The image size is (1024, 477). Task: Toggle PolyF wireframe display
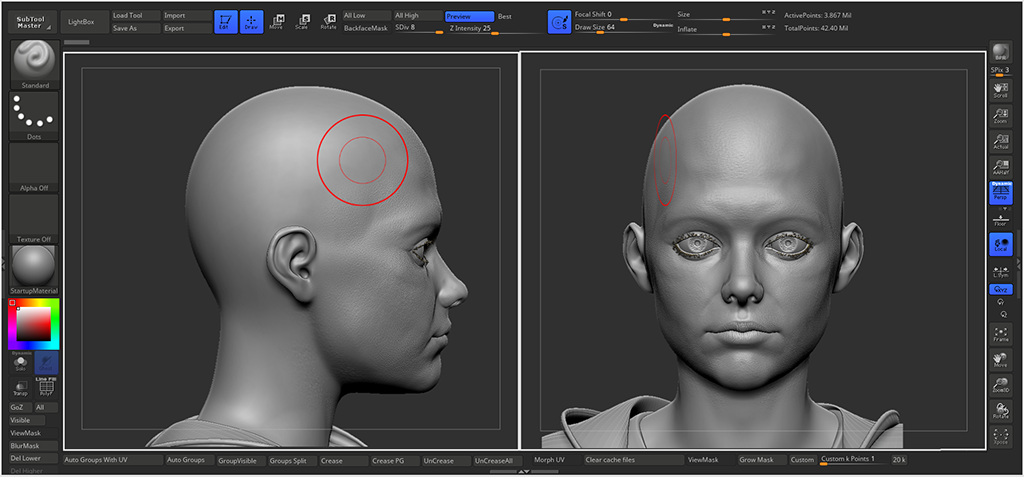pyautogui.click(x=46, y=390)
